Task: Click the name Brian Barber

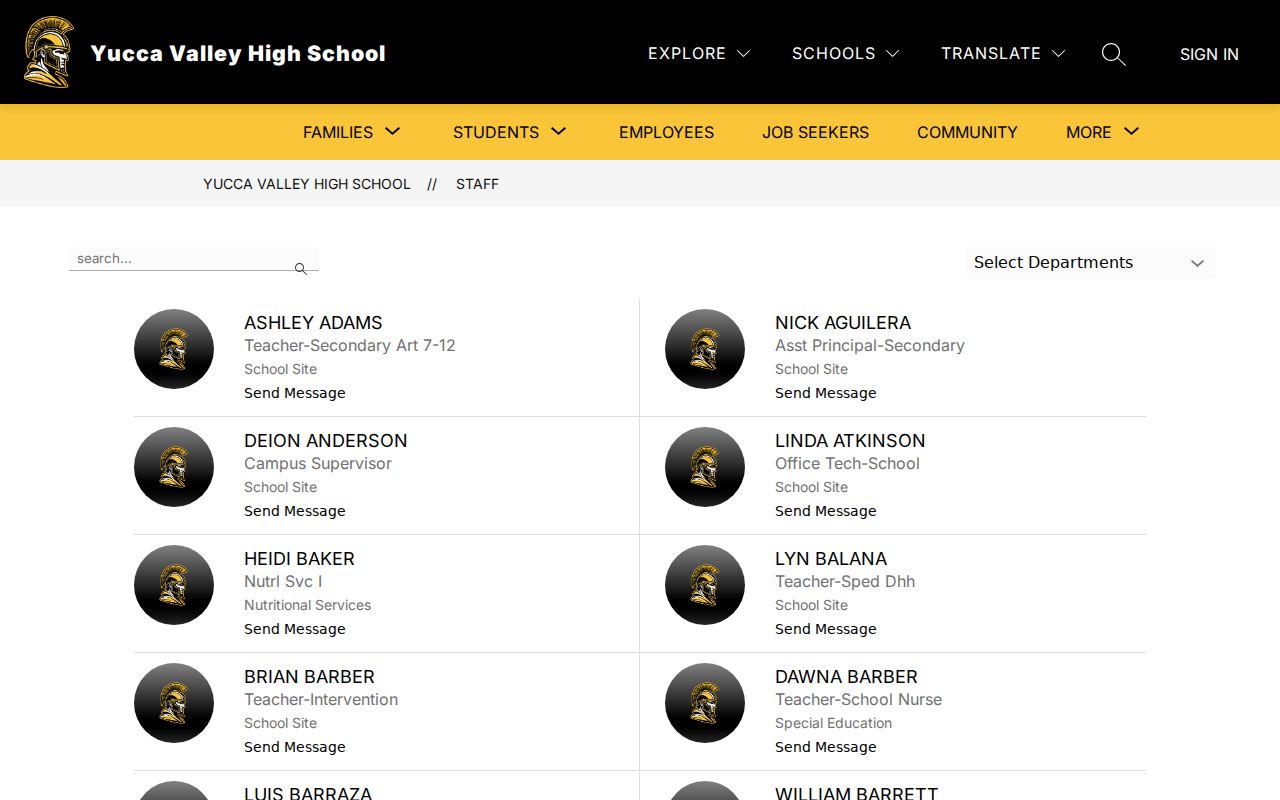Action: click(x=309, y=677)
